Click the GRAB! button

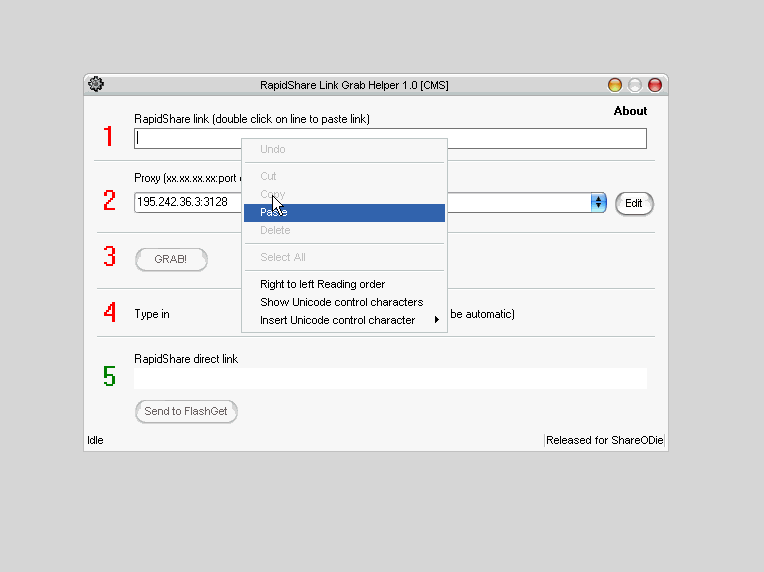(x=171, y=259)
